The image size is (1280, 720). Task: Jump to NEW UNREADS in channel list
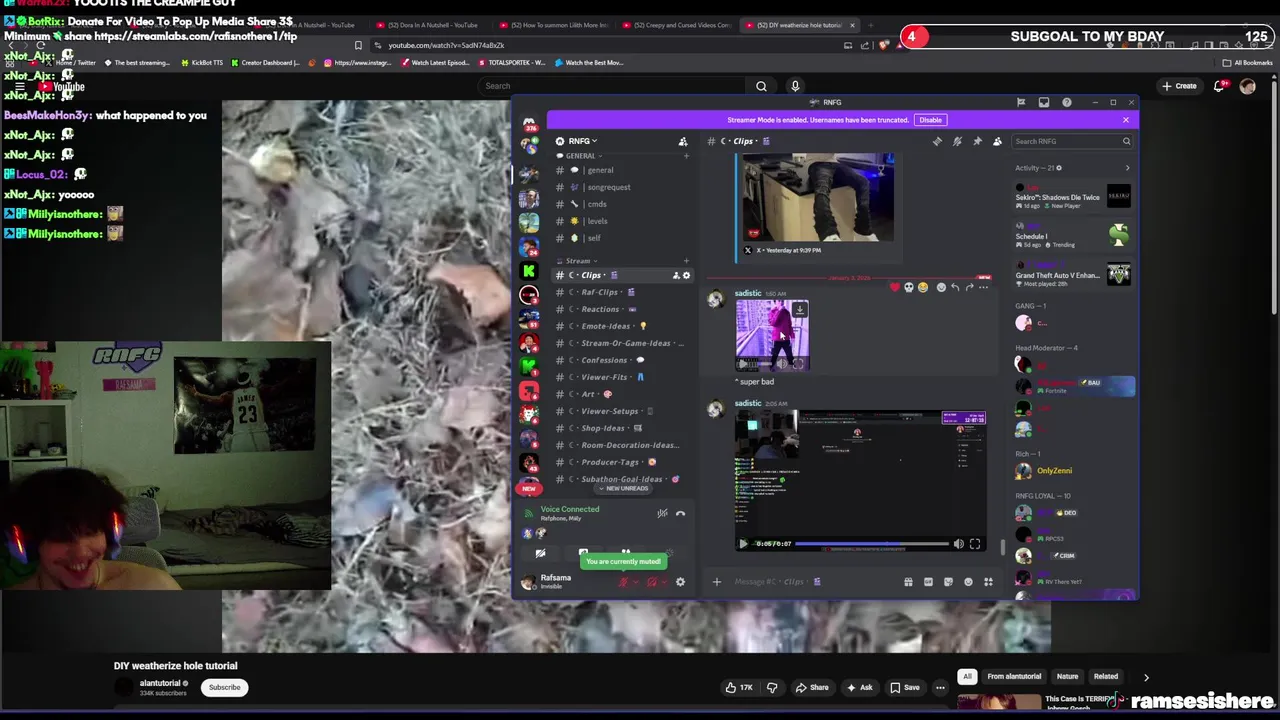[x=624, y=488]
